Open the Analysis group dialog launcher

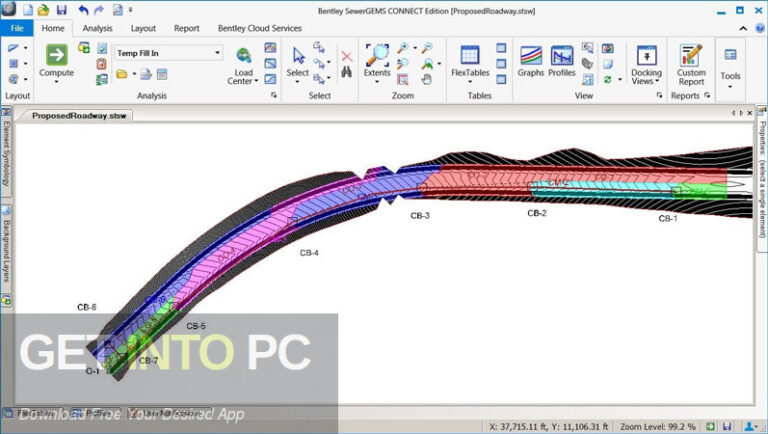click(x=273, y=96)
